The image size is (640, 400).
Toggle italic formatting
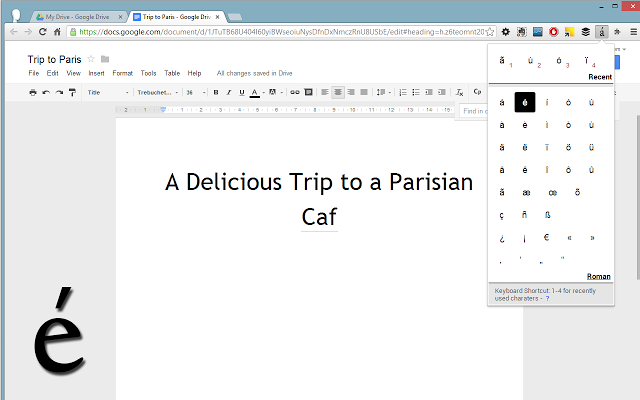point(229,92)
